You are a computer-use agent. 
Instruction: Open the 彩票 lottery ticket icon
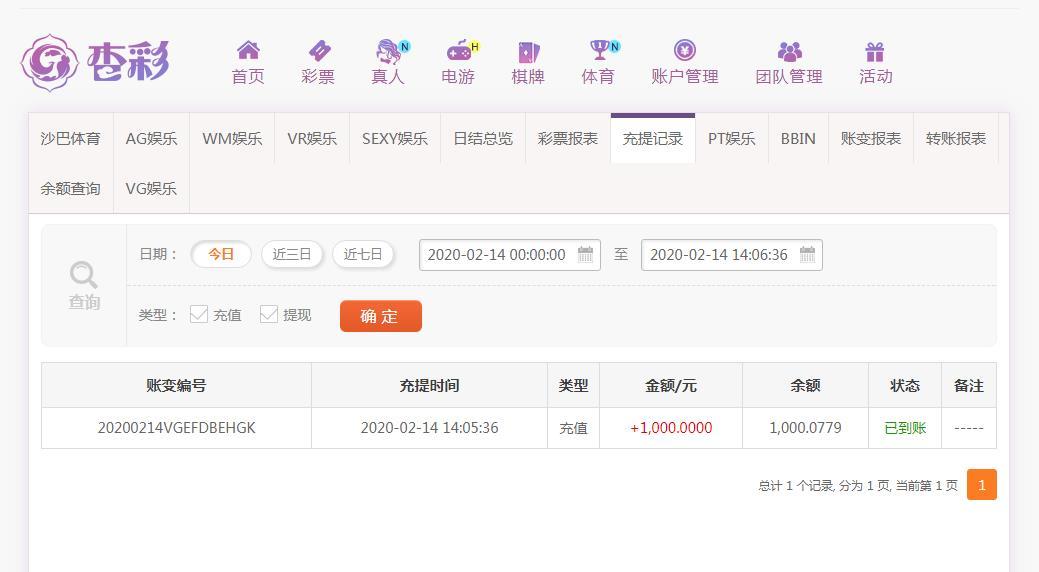(x=319, y=50)
